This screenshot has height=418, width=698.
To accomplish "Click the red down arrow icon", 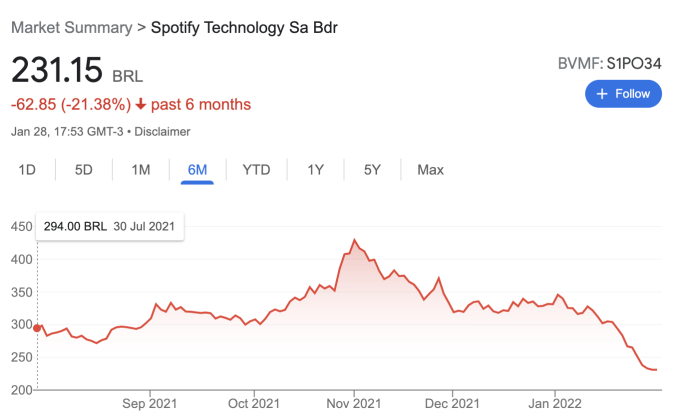I will click(141, 104).
